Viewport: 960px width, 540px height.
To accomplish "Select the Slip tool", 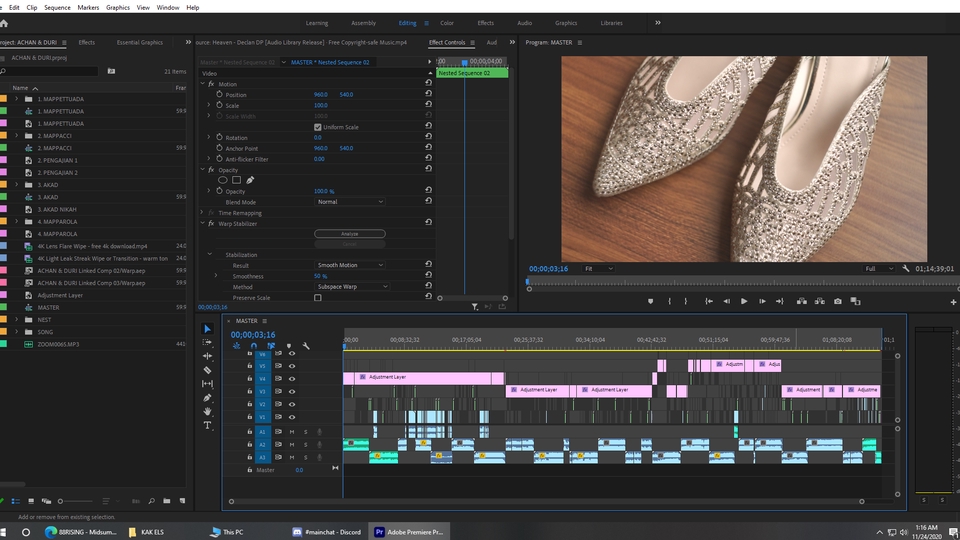I will pos(207,384).
